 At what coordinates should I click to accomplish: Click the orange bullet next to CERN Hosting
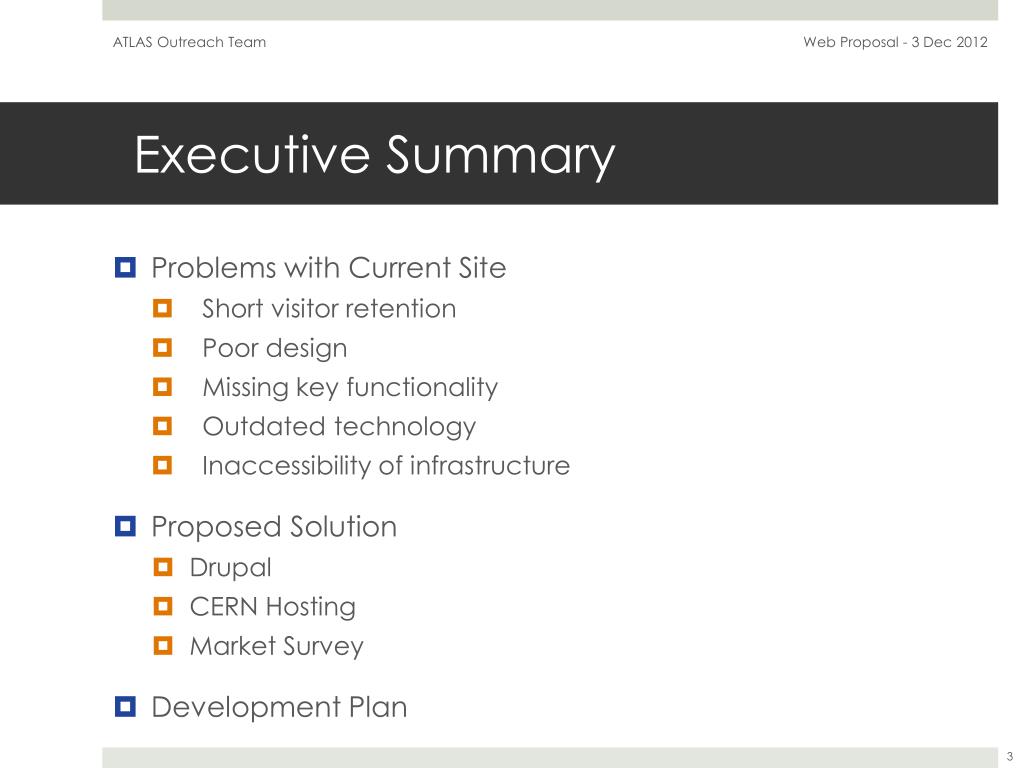tap(163, 606)
